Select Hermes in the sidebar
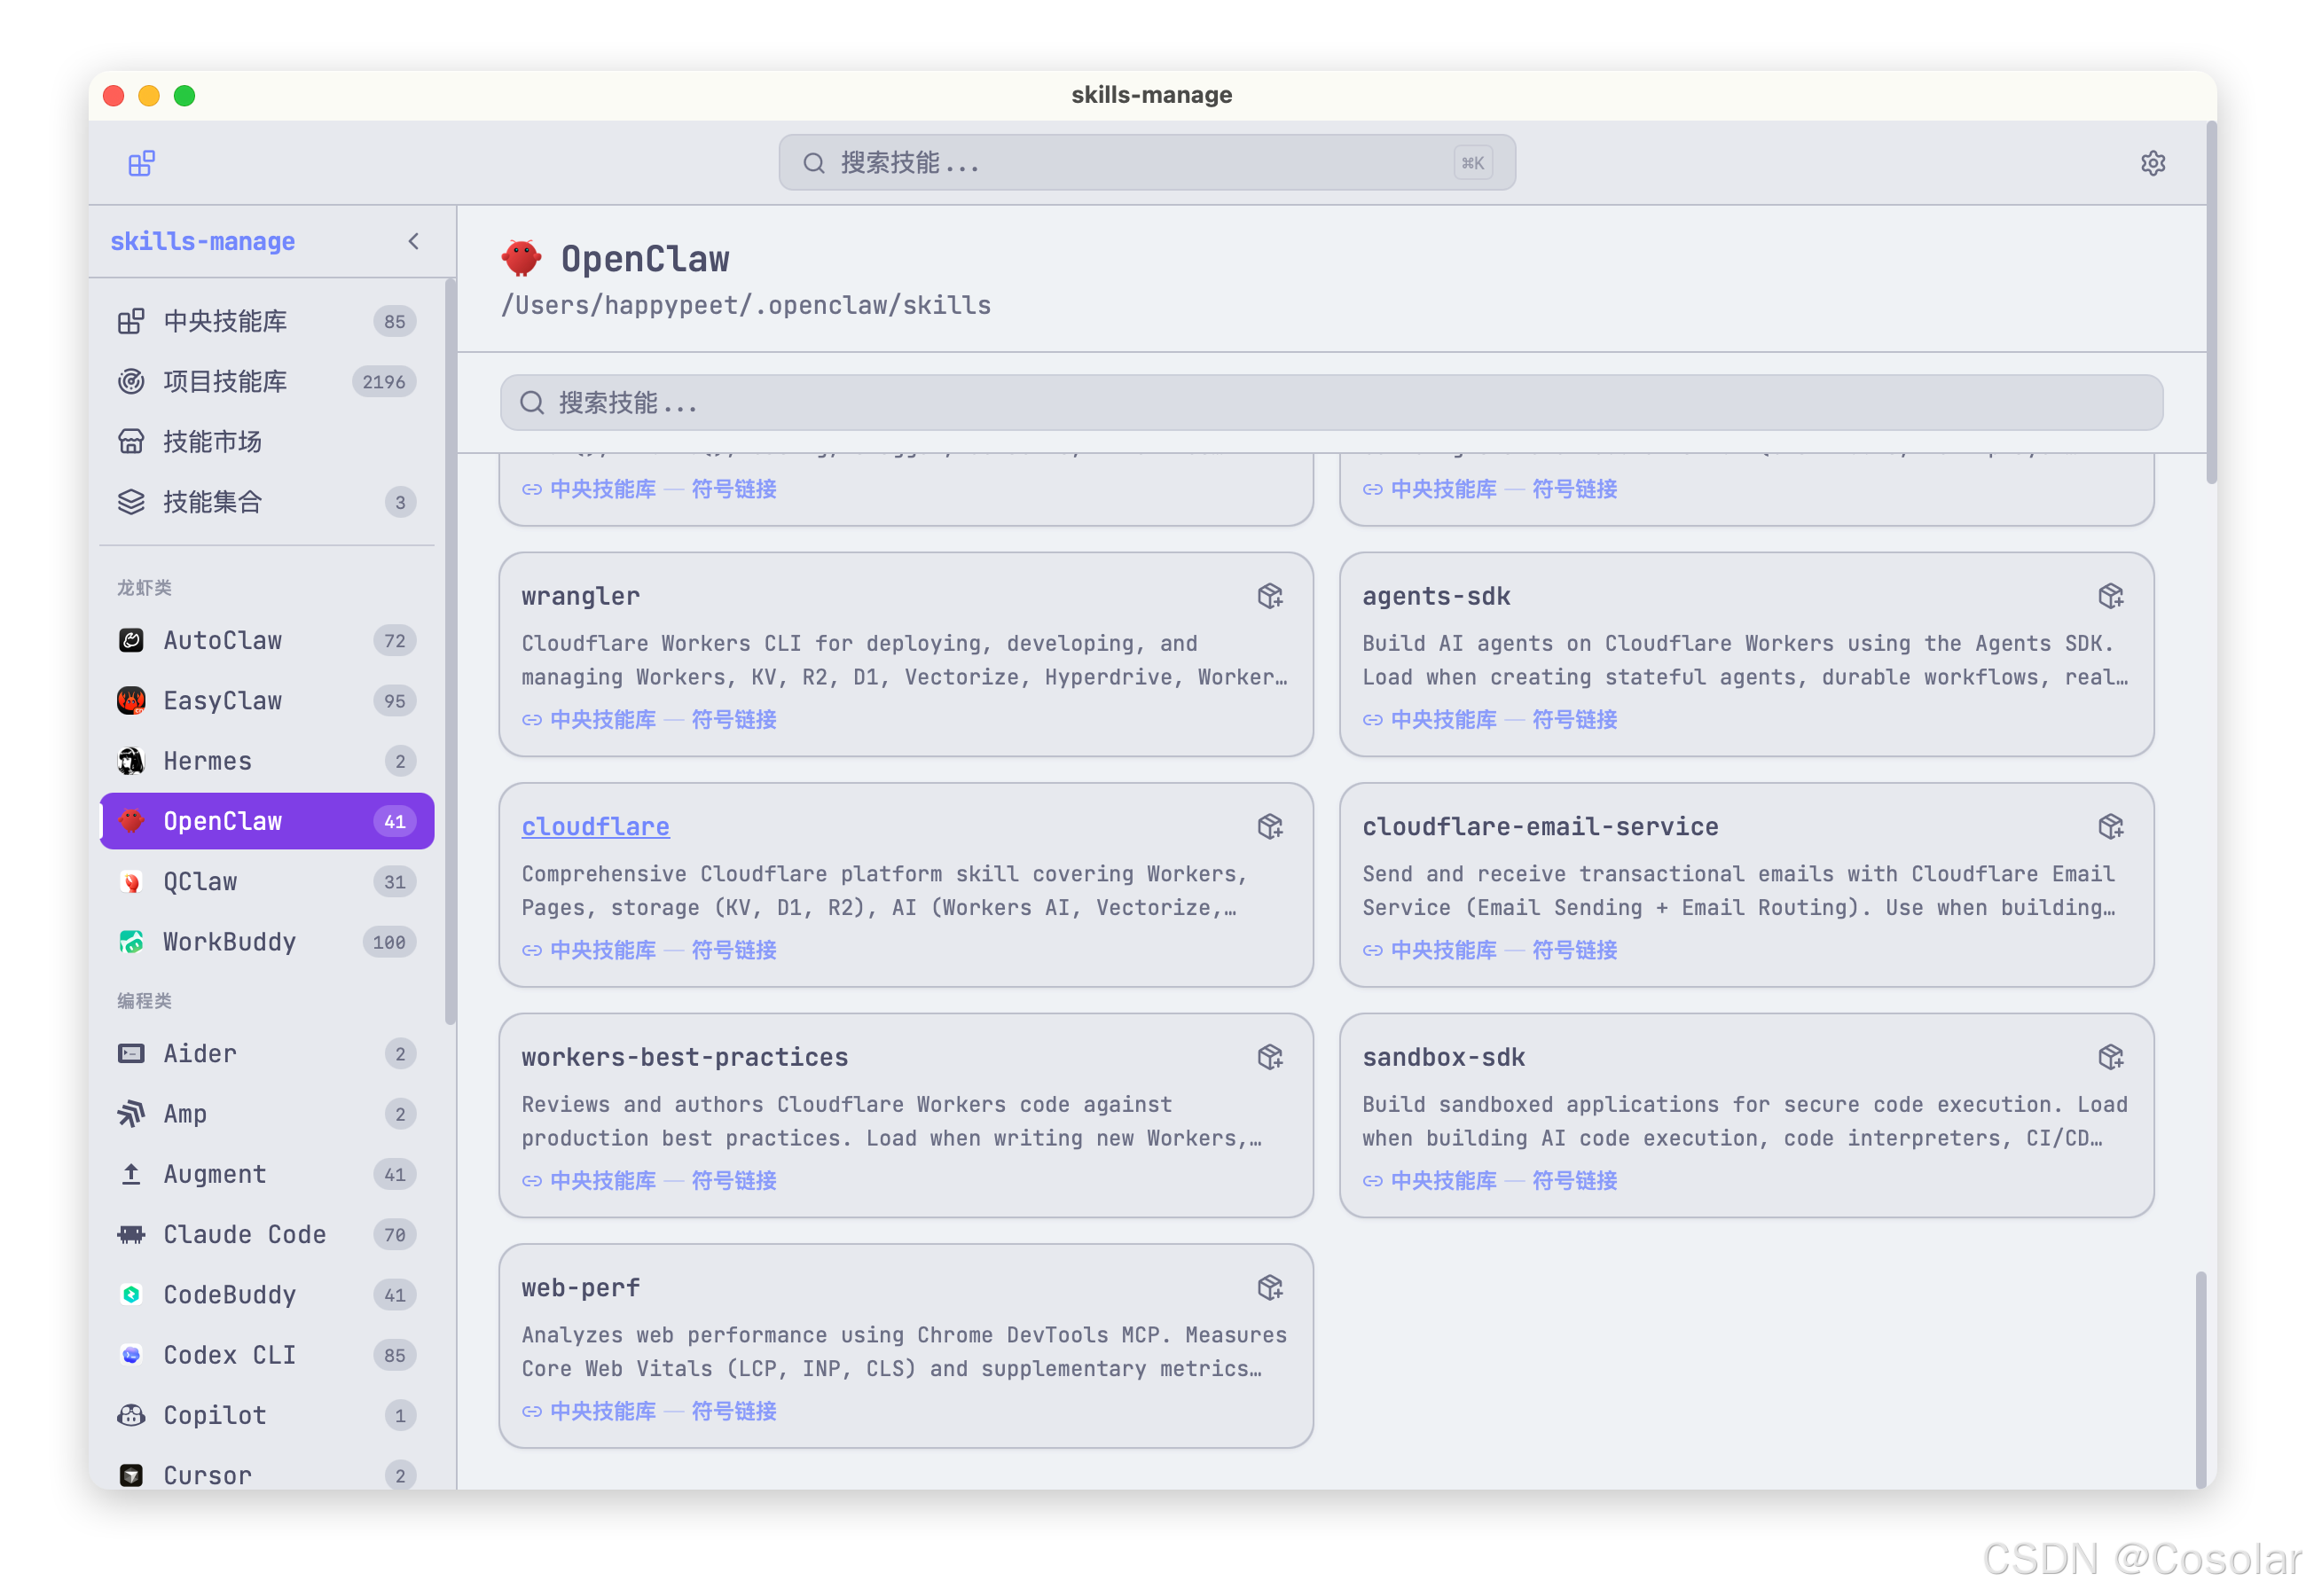 (267, 760)
